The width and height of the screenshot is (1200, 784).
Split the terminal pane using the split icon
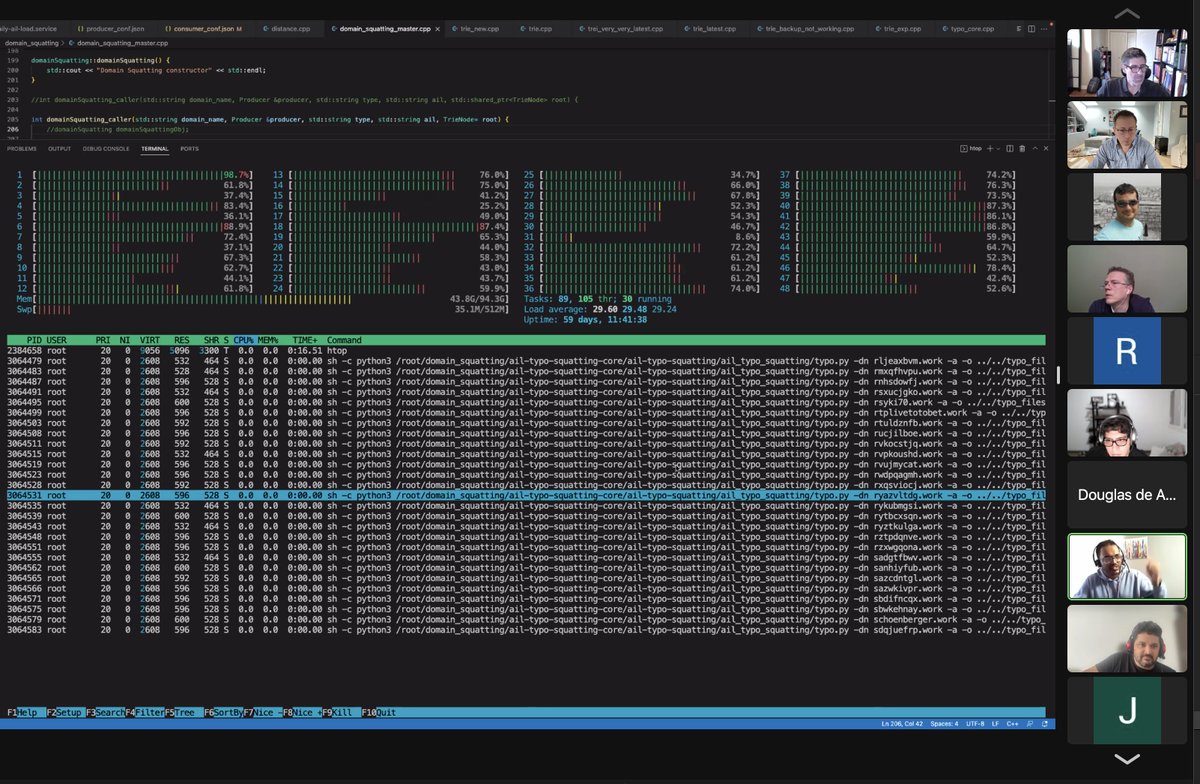pos(1008,148)
